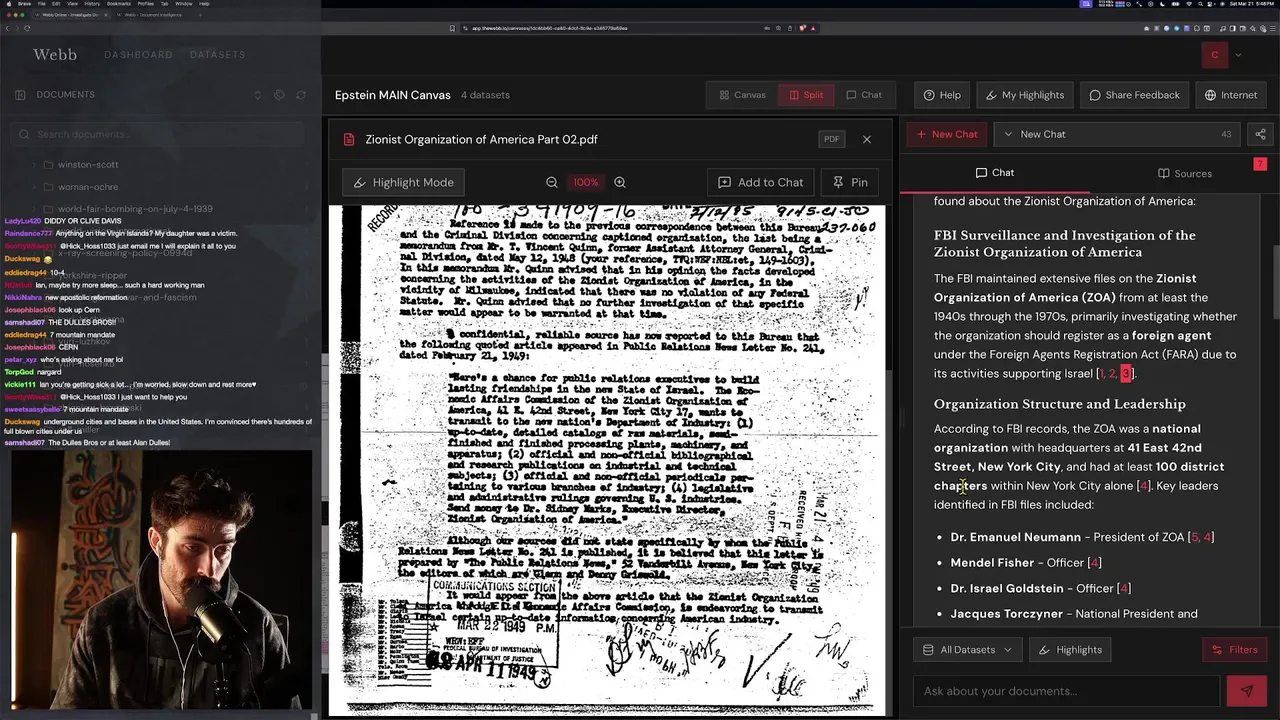Open Help

click(942, 95)
